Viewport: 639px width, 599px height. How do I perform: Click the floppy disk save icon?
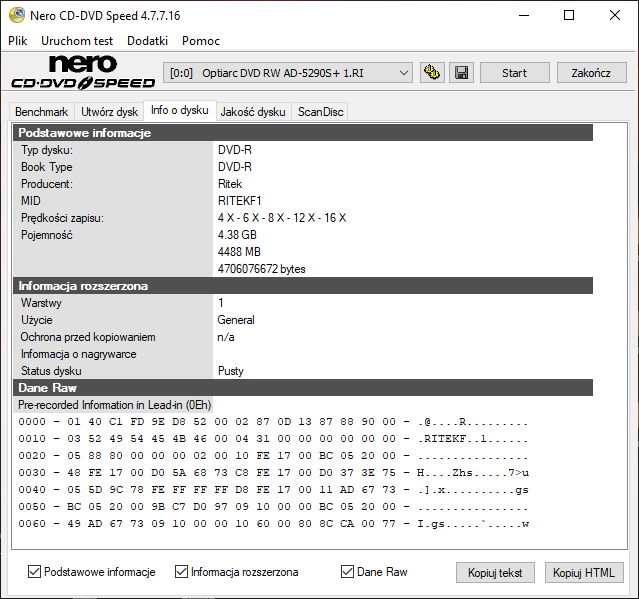click(461, 73)
